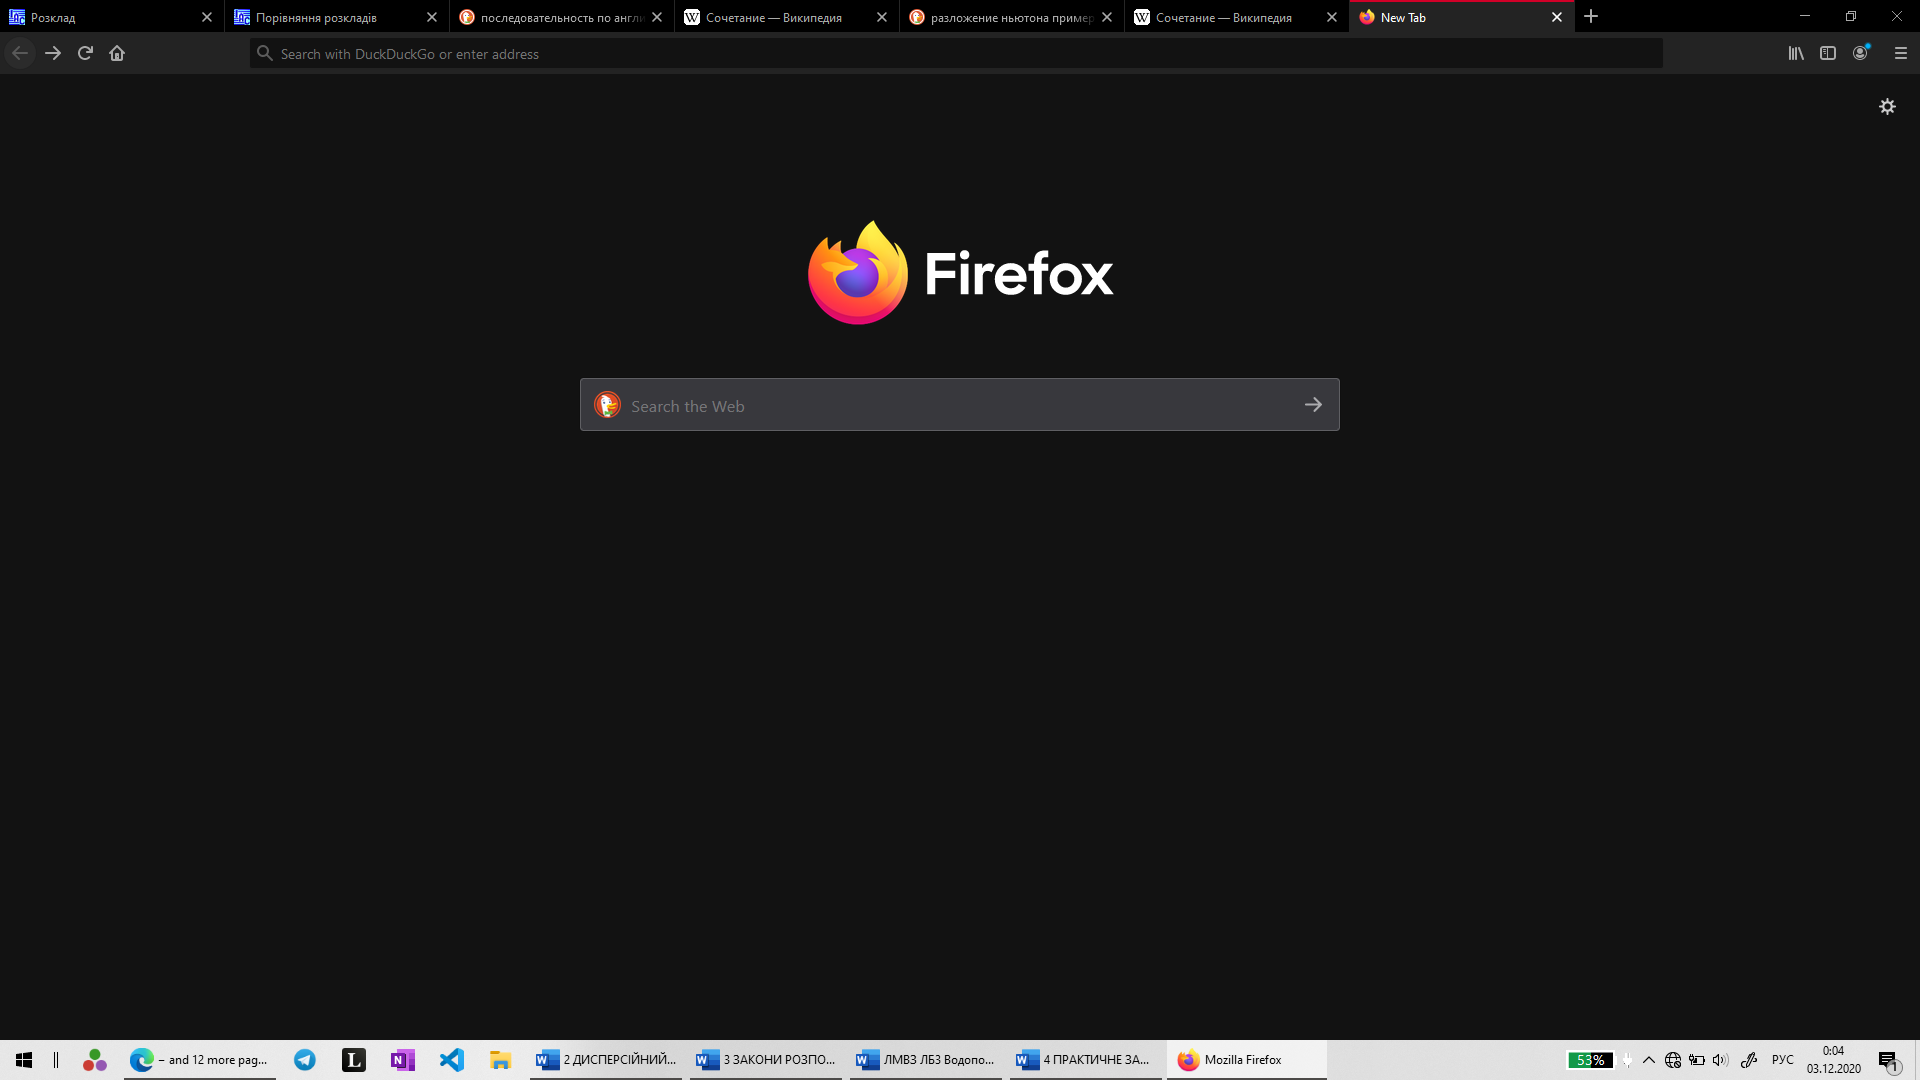Image resolution: width=1920 pixels, height=1080 pixels.
Task: Switch to последовательность по англ tab
Action: [562, 17]
